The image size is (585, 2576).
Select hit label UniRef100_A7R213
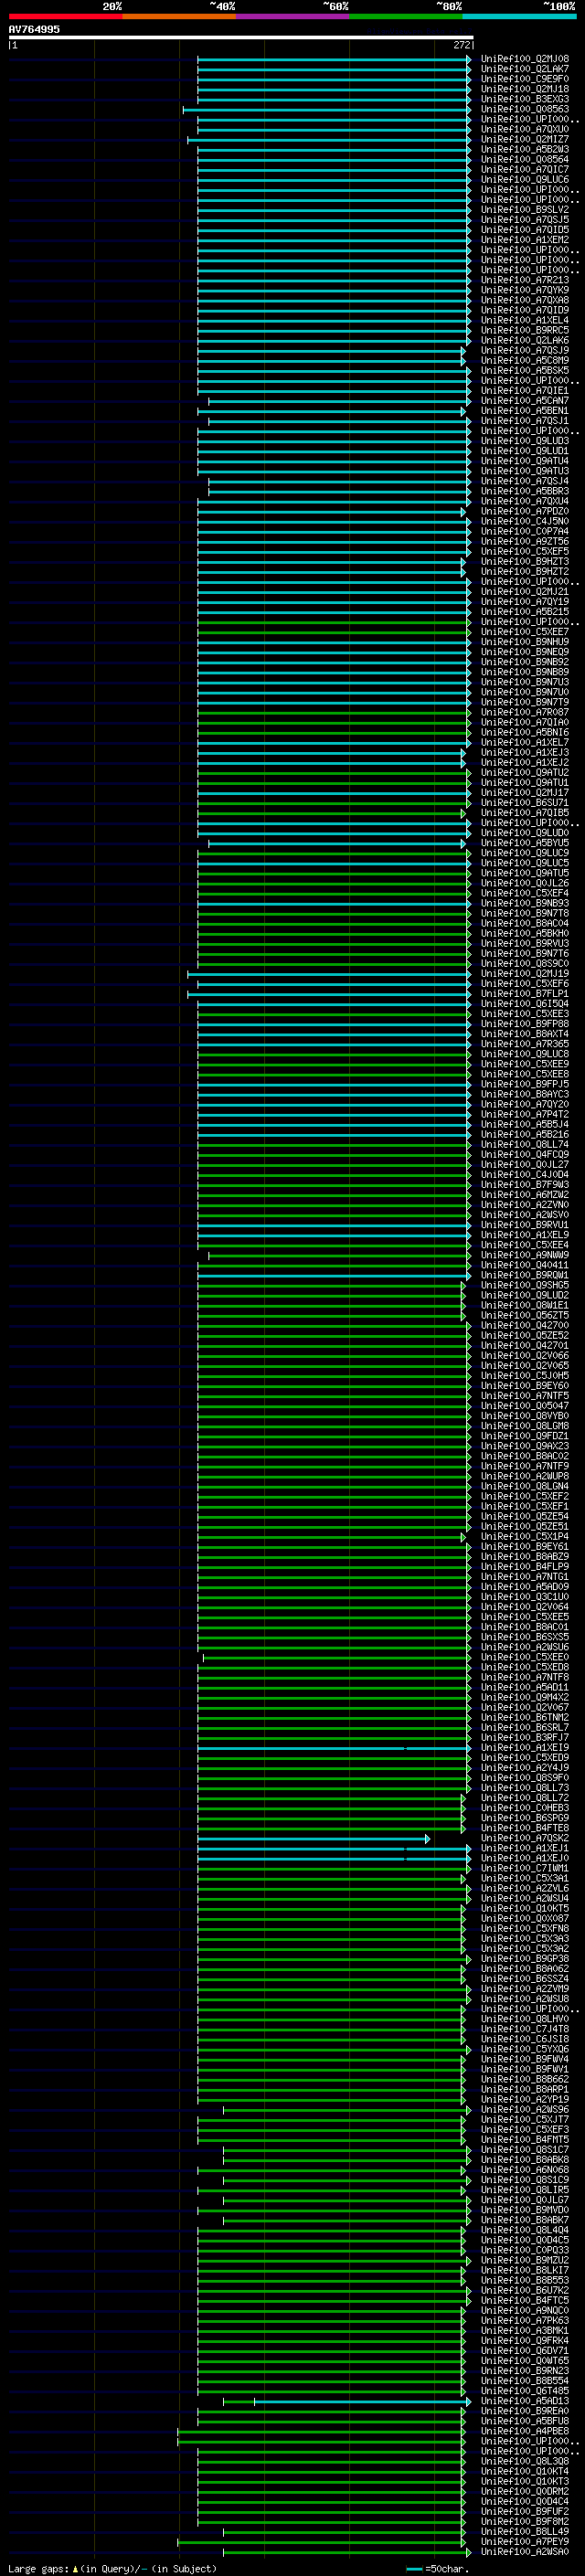pos(525,280)
